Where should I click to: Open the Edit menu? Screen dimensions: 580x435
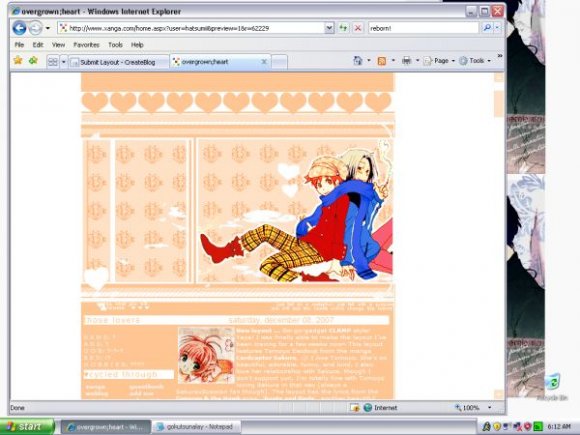[x=38, y=45]
